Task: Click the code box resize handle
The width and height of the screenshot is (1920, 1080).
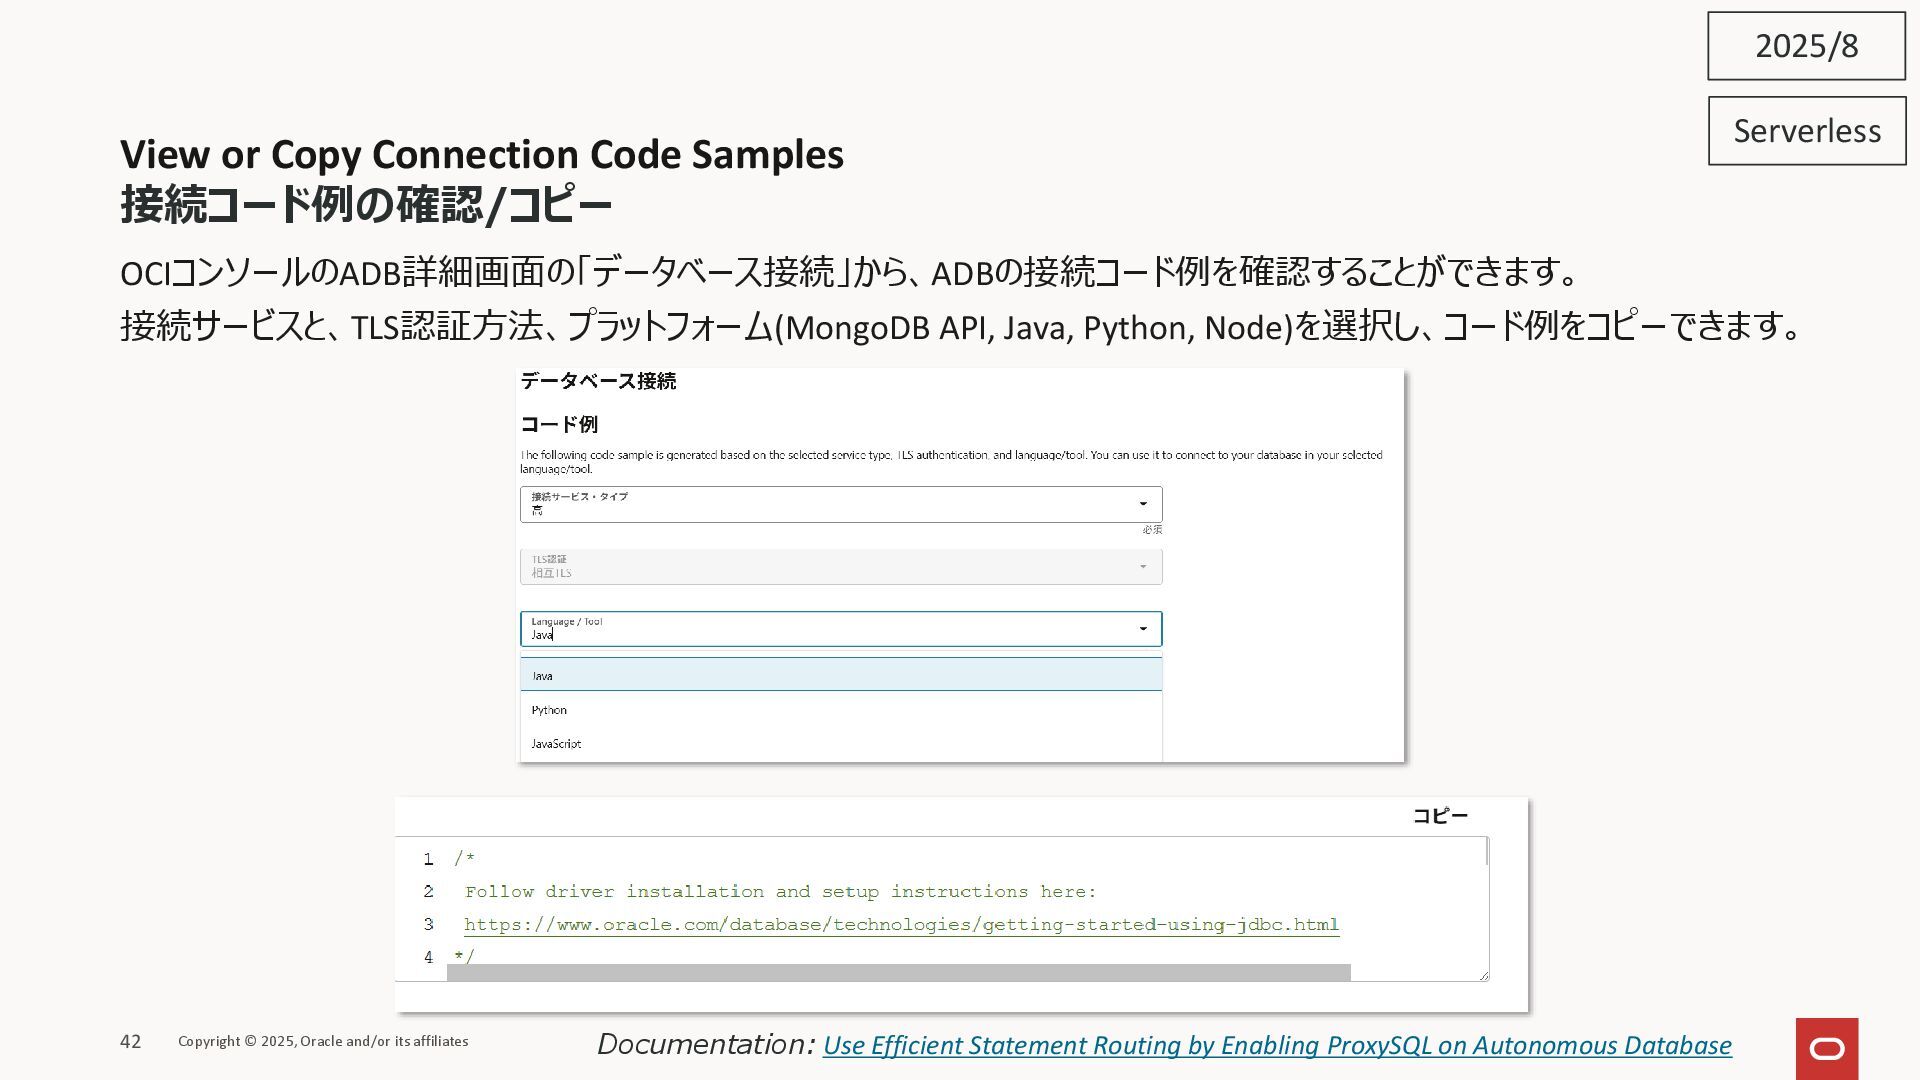Action: coord(1483,975)
